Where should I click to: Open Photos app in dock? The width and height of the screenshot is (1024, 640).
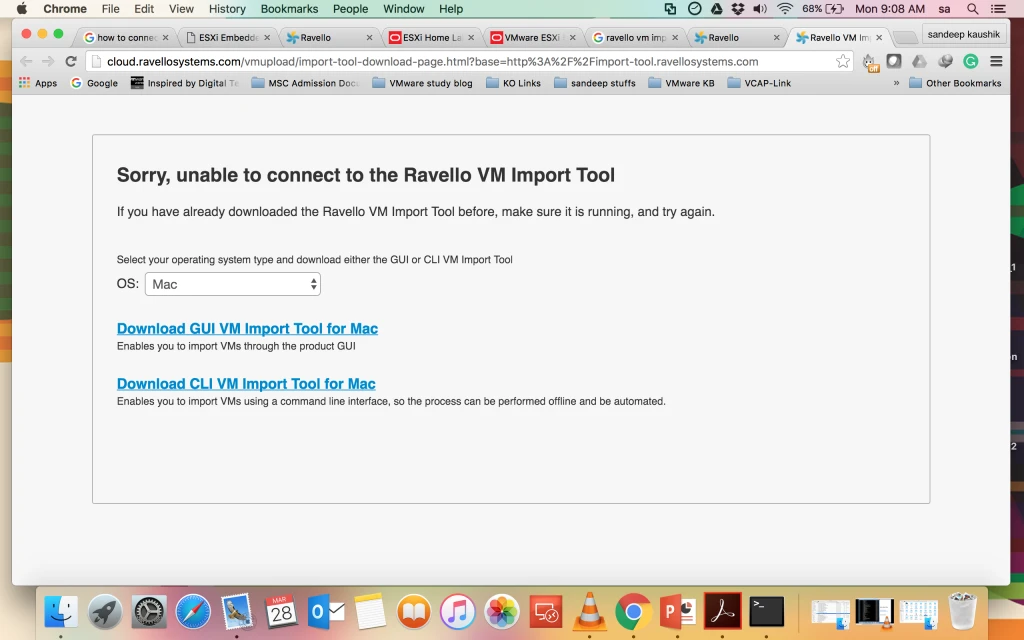tap(502, 612)
